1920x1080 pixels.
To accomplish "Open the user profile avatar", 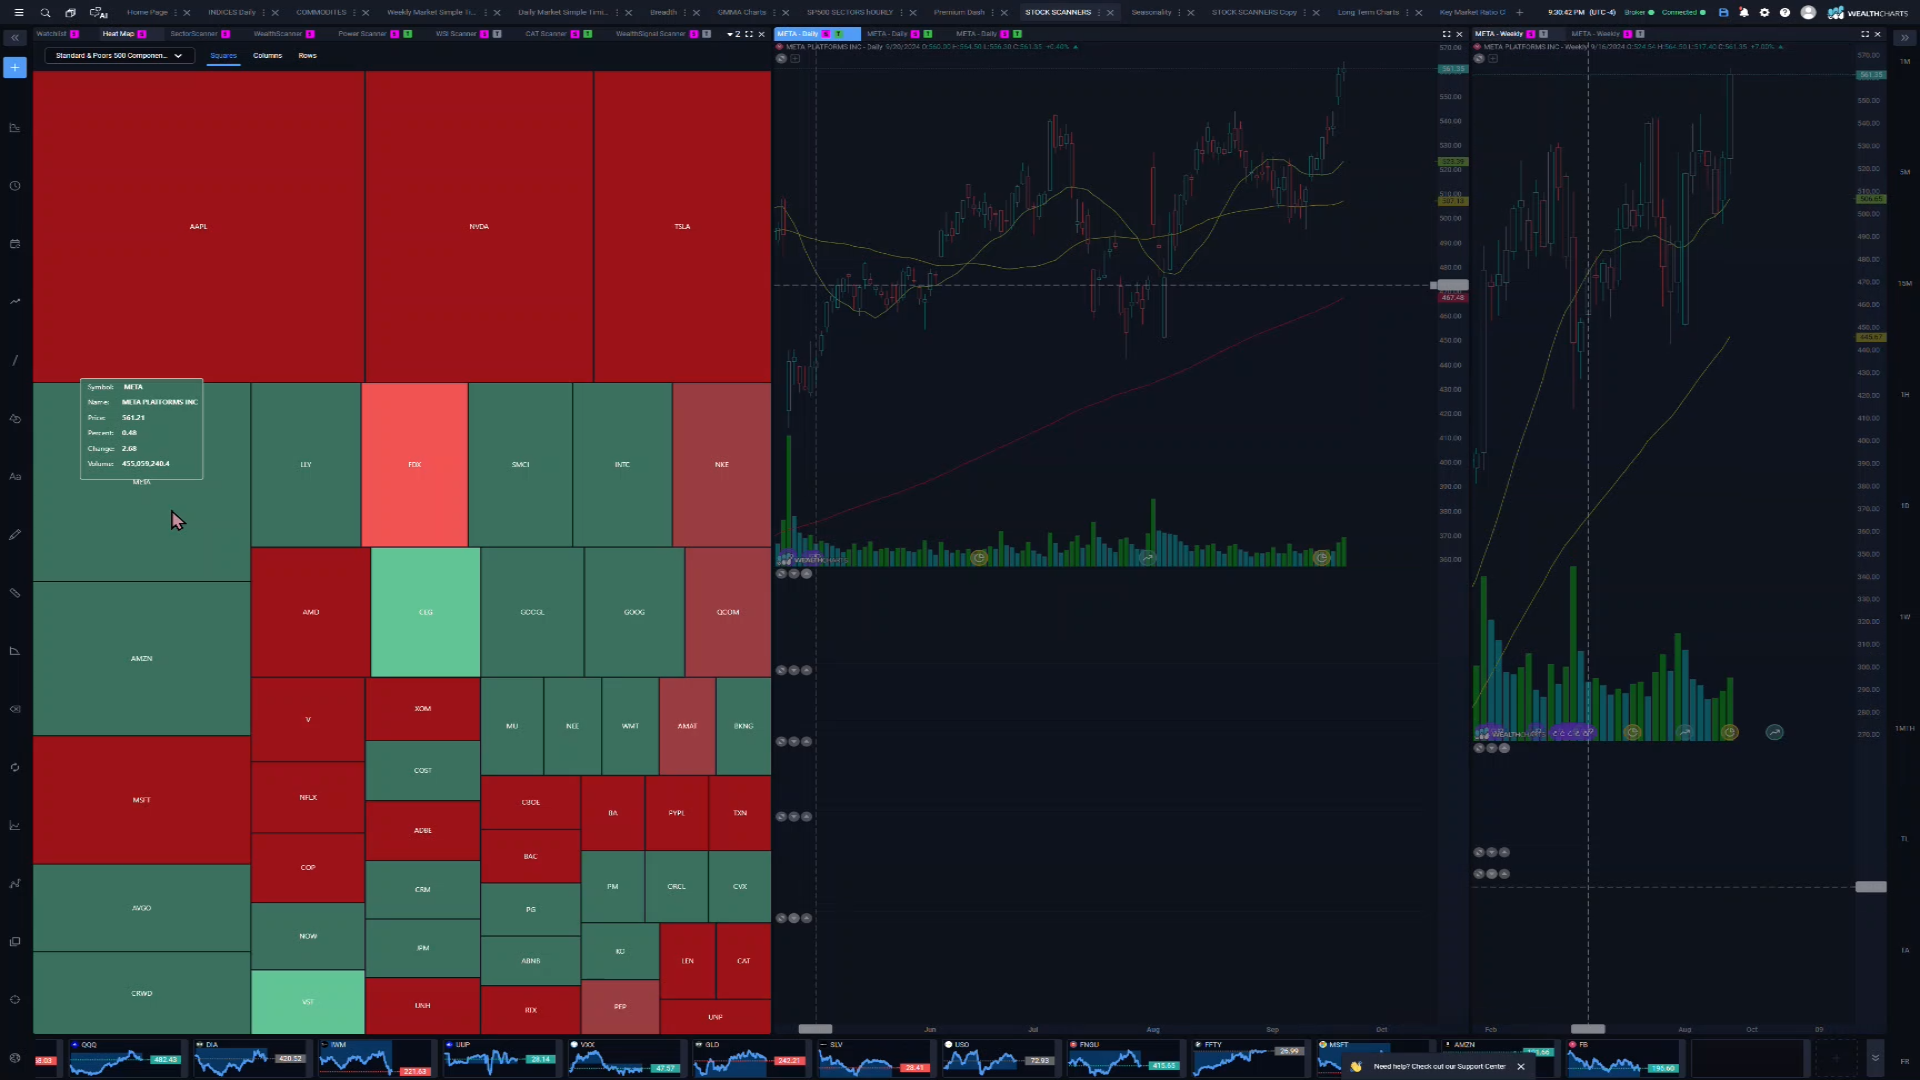I will (x=1808, y=12).
